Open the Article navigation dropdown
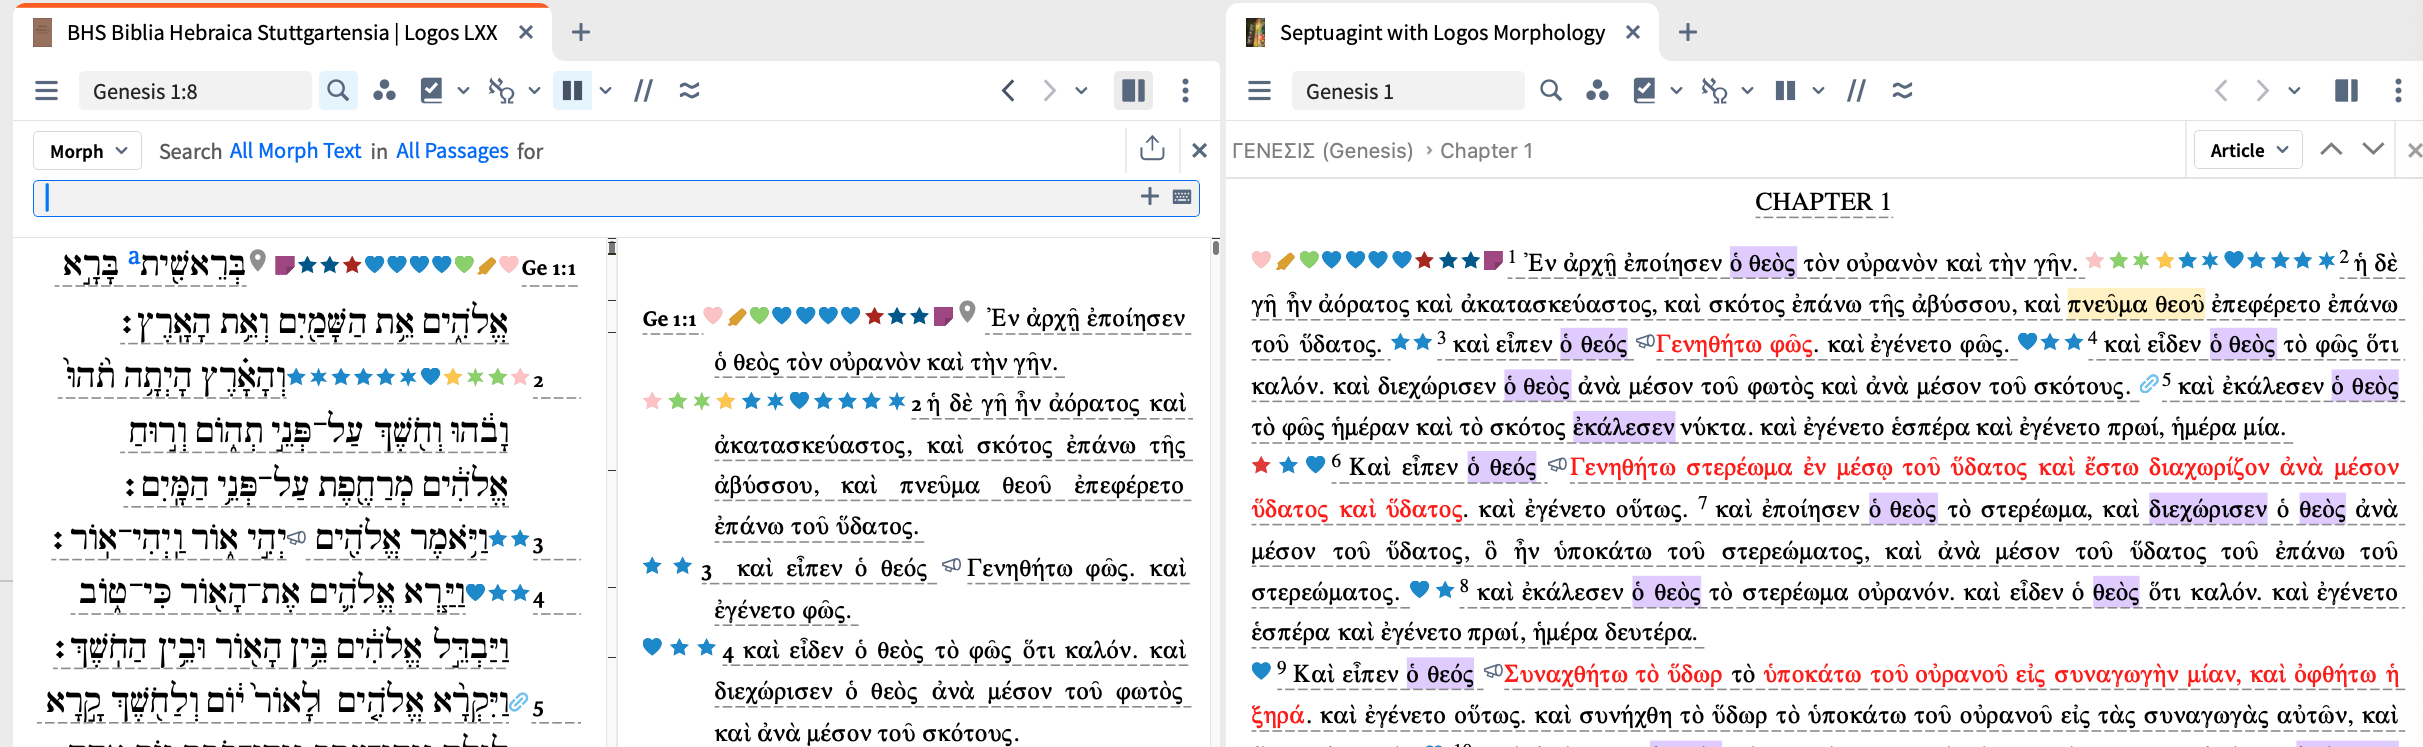This screenshot has width=2423, height=747. point(2249,150)
